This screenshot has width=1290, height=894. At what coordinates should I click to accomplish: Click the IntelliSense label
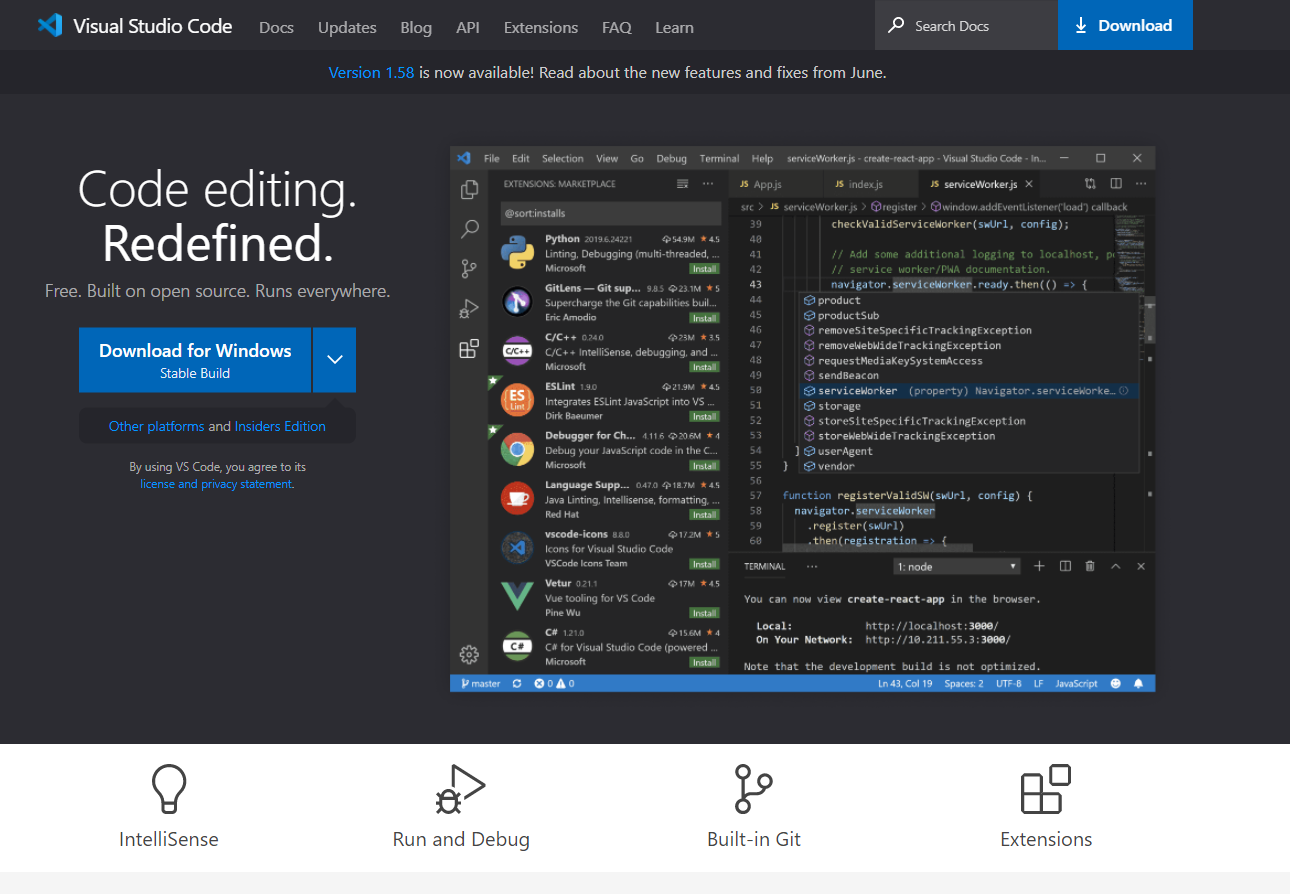169,839
